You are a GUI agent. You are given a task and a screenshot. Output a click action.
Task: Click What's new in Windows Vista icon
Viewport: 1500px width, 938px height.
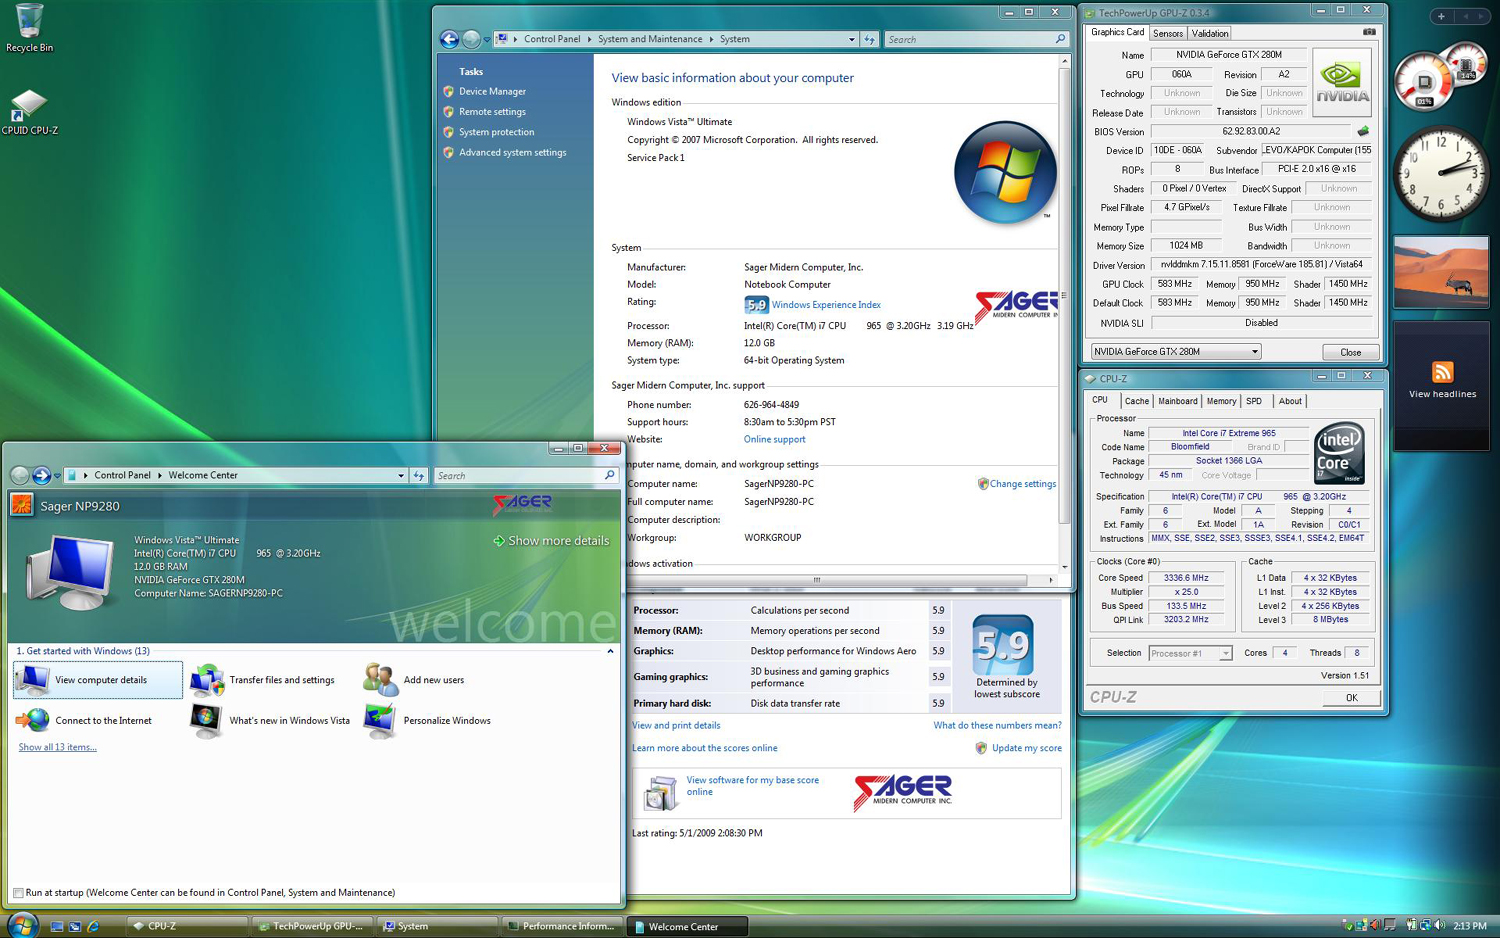(x=207, y=720)
